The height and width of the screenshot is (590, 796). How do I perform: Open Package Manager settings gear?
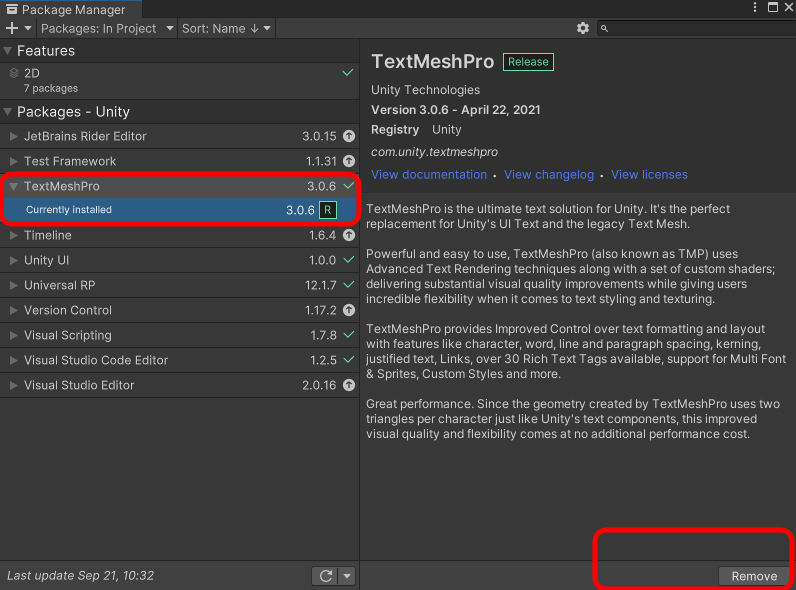pyautogui.click(x=583, y=28)
